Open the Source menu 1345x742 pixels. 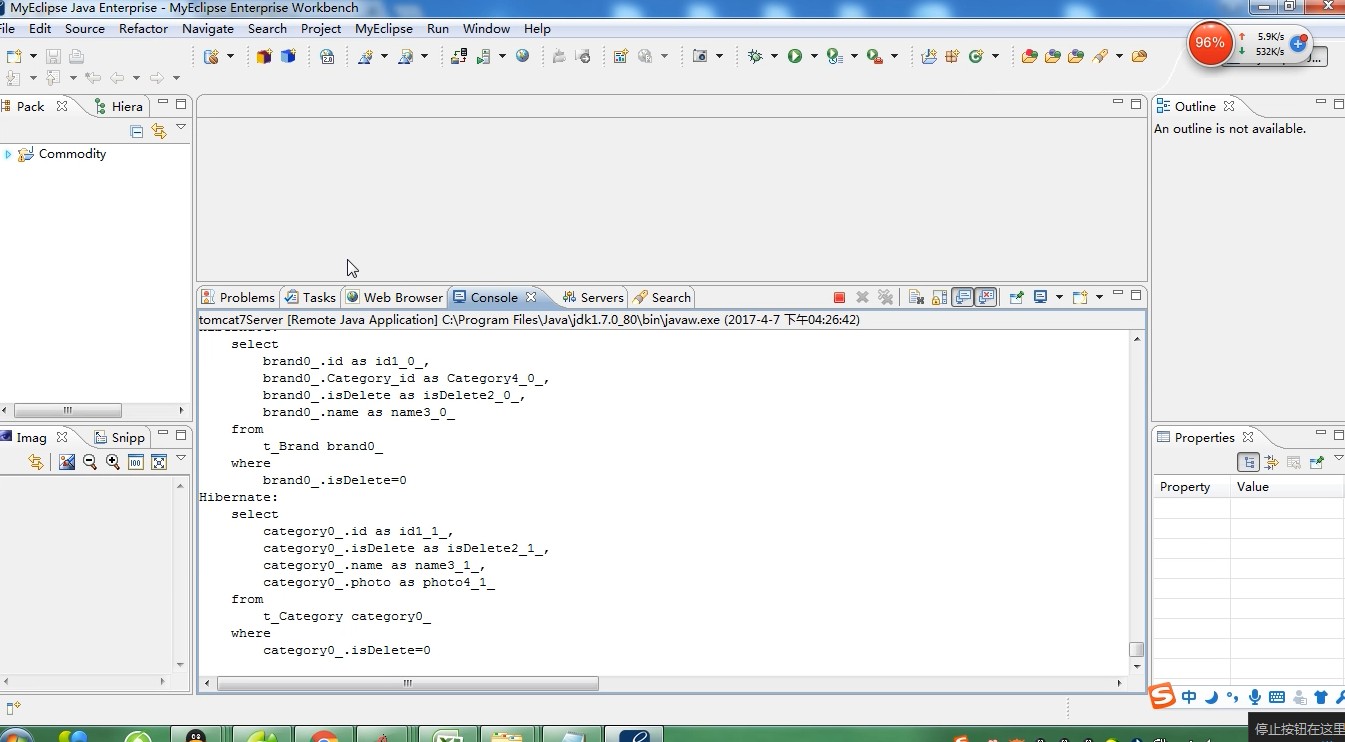tap(85, 29)
